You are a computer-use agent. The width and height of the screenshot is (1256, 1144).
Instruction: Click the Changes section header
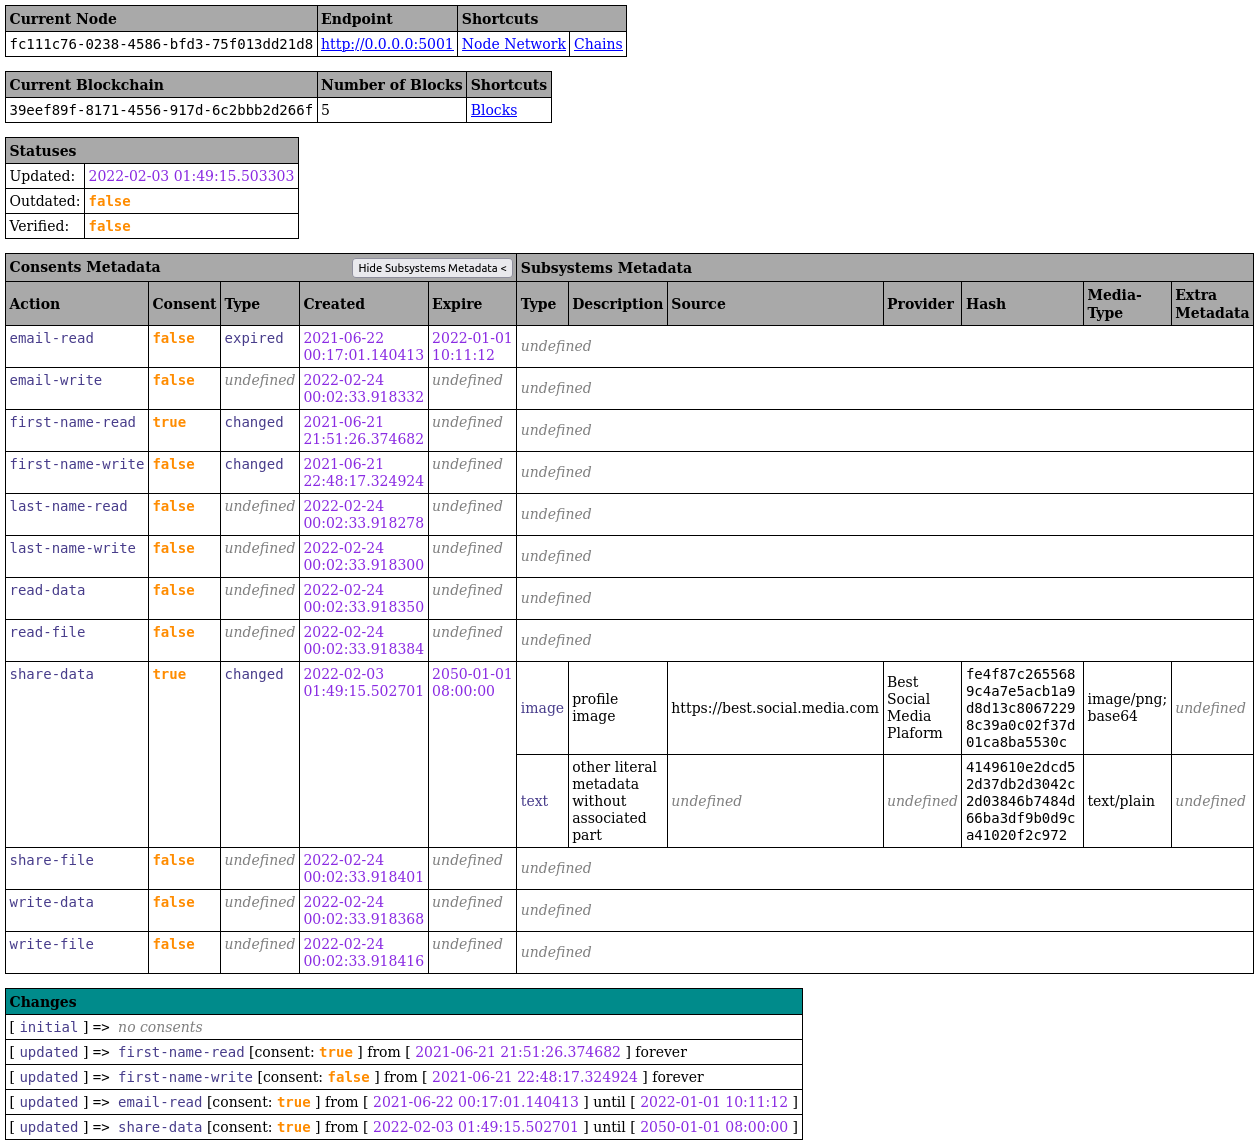point(404,1002)
